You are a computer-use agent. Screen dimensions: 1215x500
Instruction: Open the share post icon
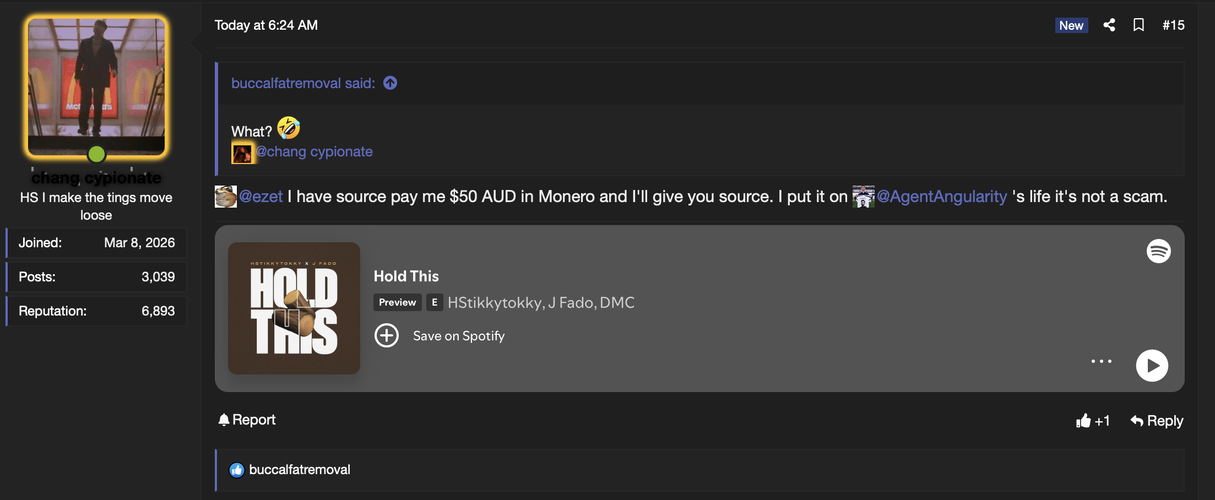(1109, 25)
